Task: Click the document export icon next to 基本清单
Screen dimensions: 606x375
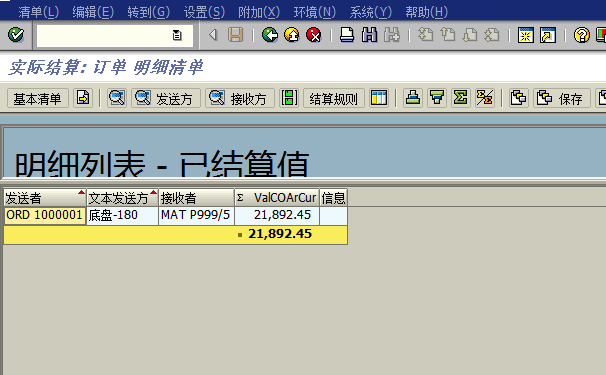Action: [83, 98]
